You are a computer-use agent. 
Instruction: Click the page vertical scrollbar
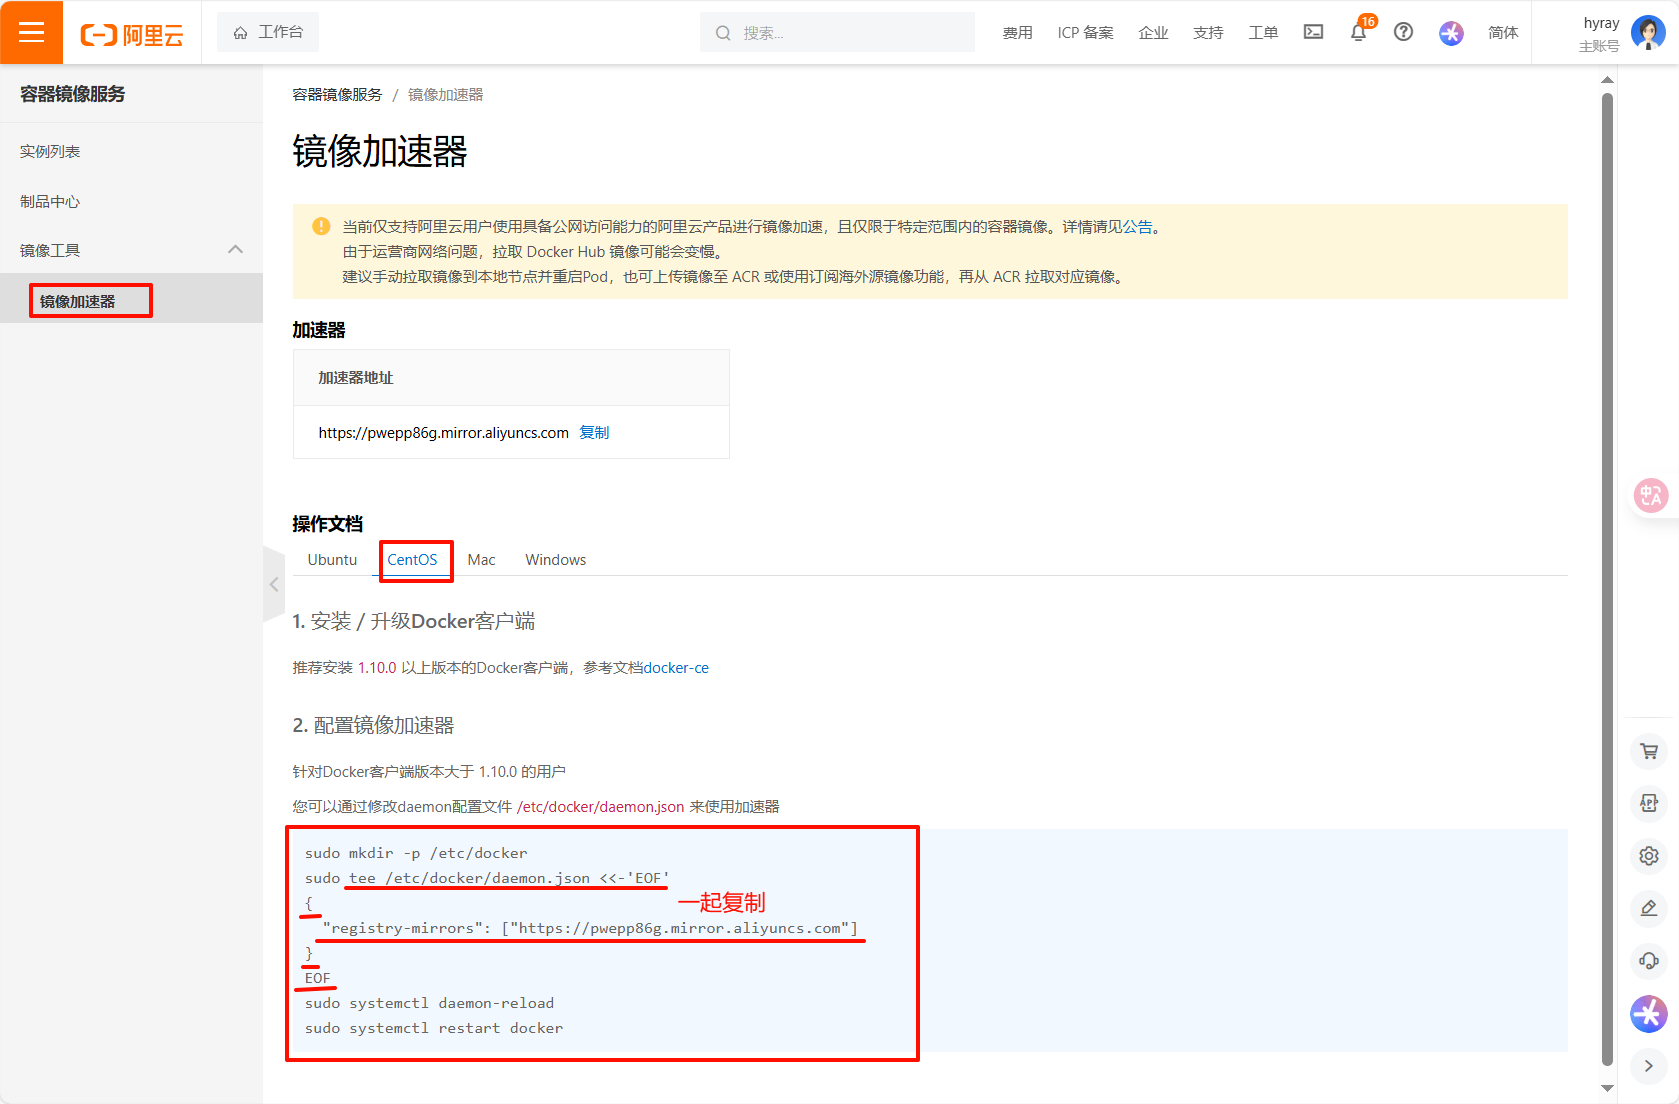pyautogui.click(x=1607, y=580)
